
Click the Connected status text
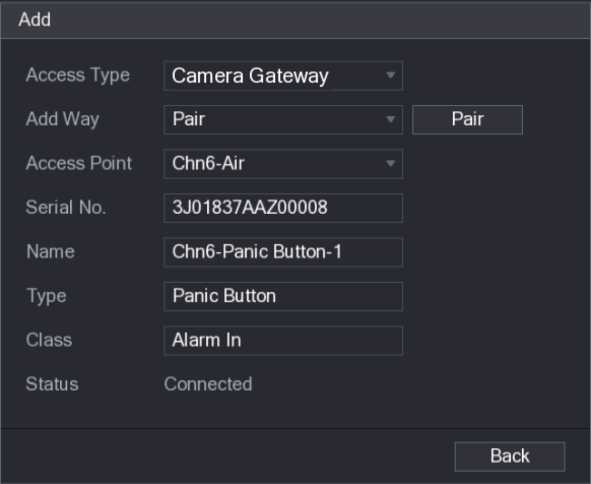[208, 384]
